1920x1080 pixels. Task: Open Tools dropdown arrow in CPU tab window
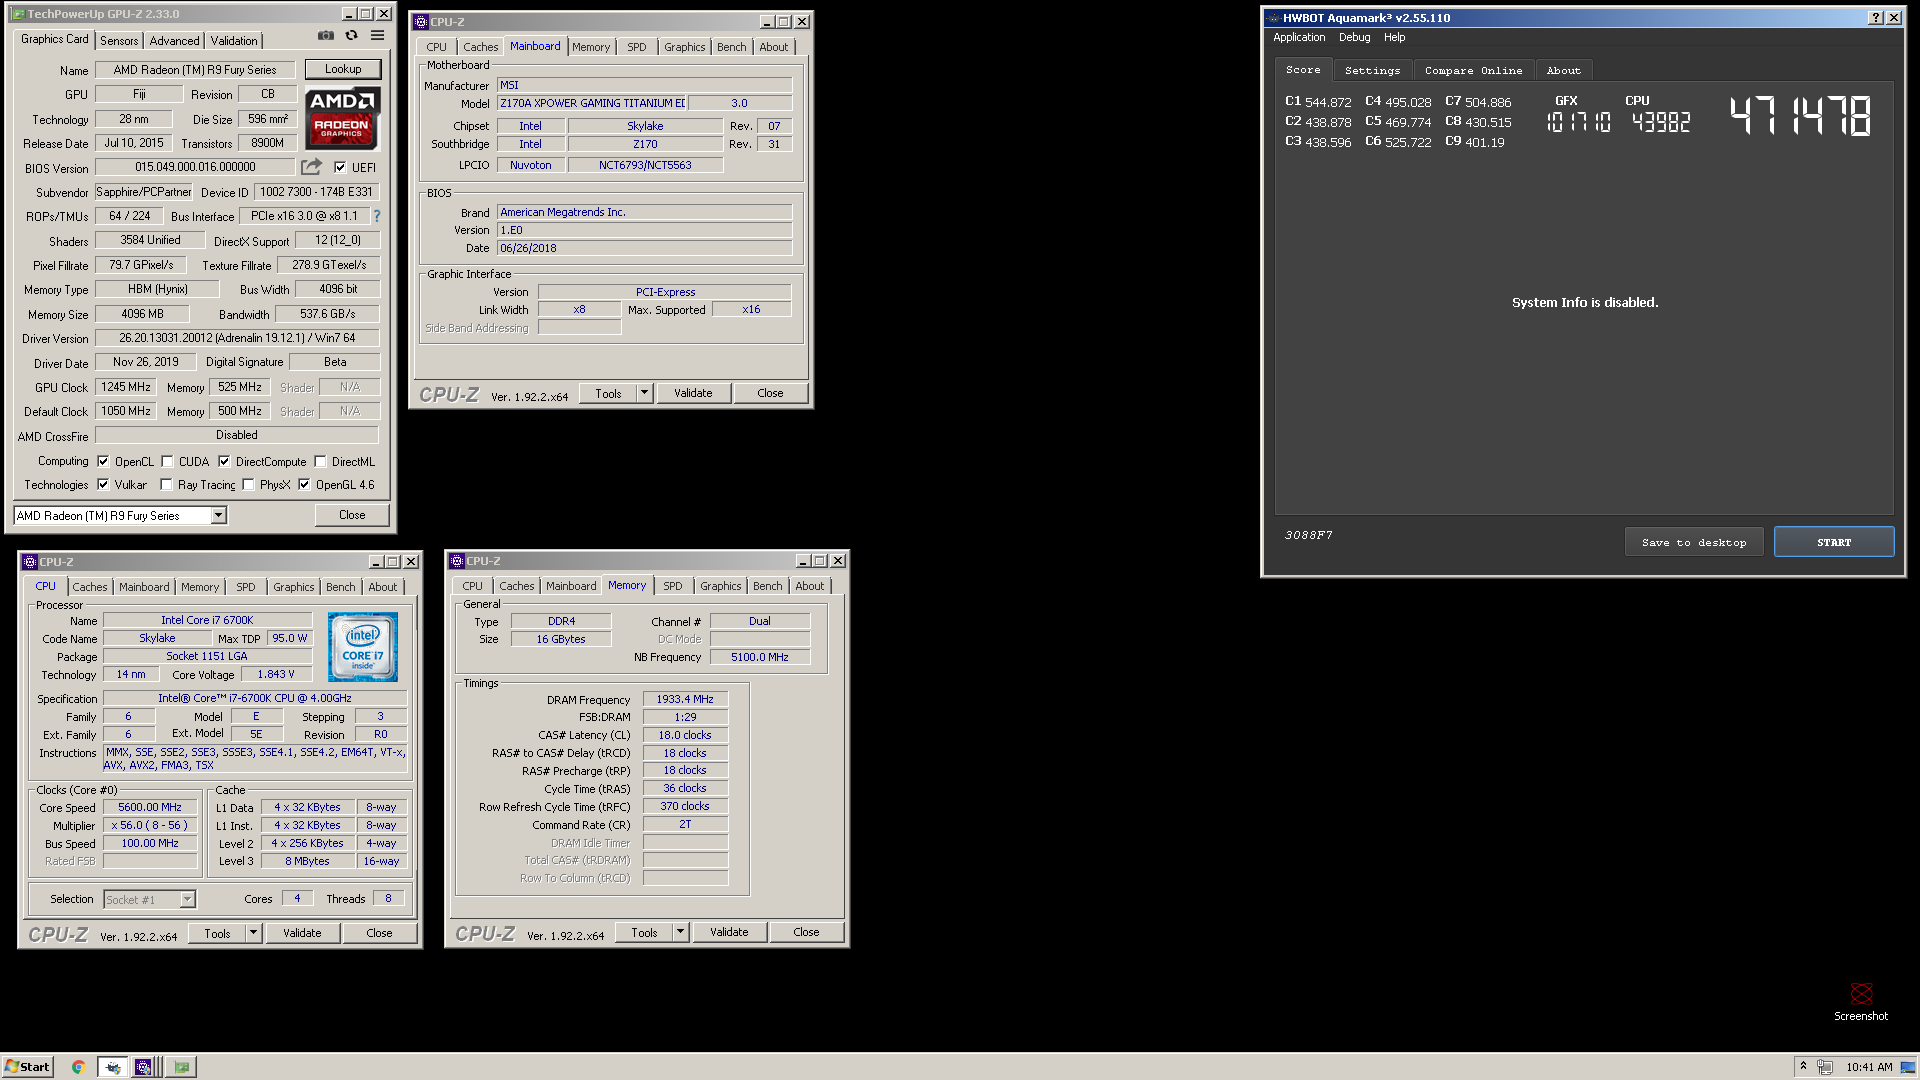[253, 933]
